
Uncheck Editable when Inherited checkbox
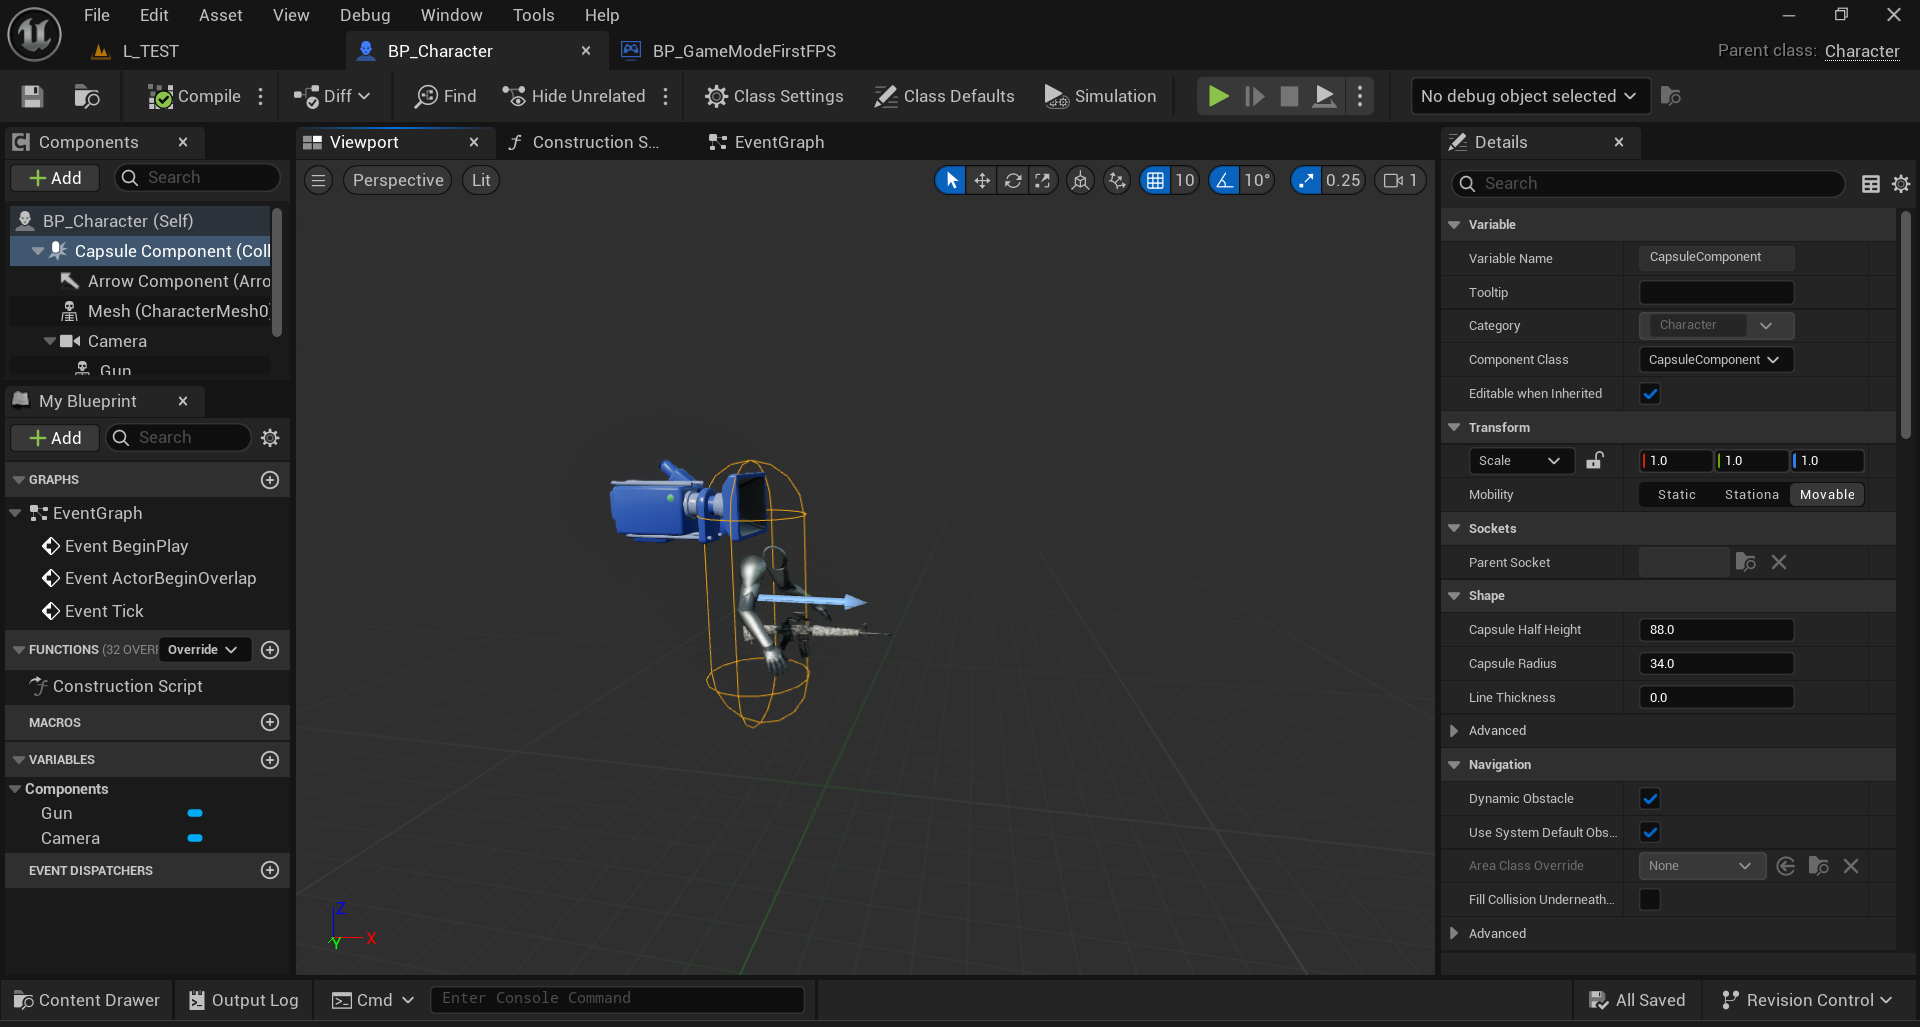click(1650, 393)
